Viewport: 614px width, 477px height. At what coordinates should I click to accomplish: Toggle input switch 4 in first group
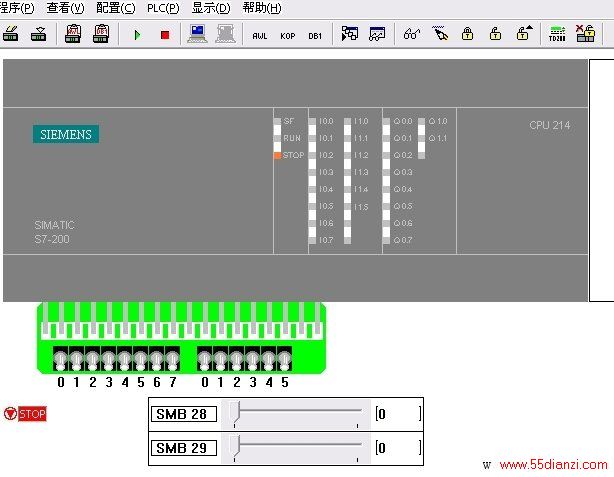click(x=125, y=359)
